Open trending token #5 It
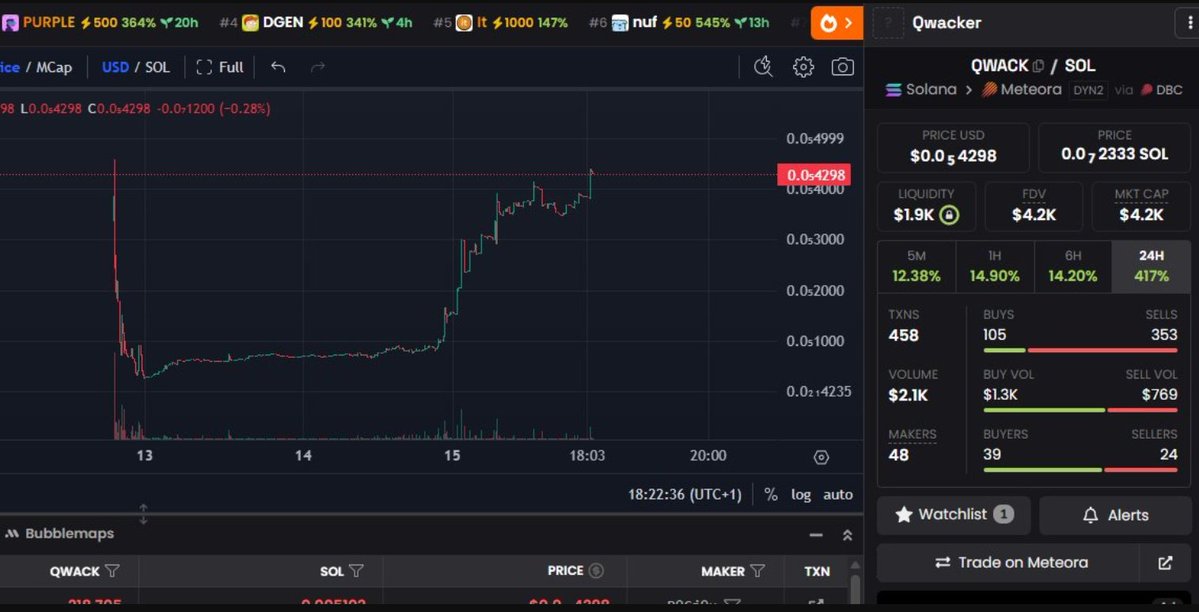Image resolution: width=1199 pixels, height=612 pixels. point(501,23)
